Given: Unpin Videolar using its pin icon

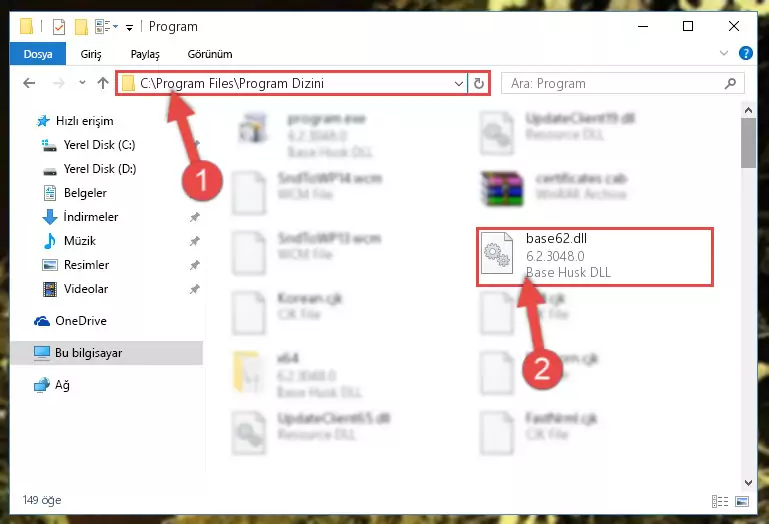Looking at the screenshot, I should (x=195, y=289).
